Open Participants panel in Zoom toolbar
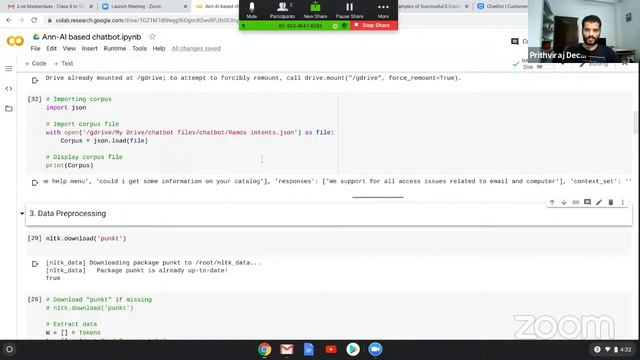 click(282, 10)
